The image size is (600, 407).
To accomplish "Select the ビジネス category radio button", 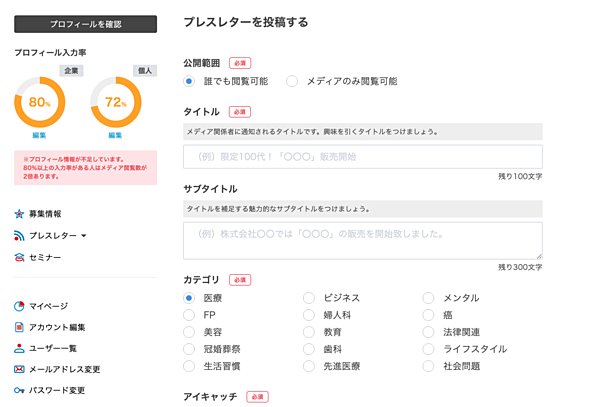I will [x=309, y=298].
